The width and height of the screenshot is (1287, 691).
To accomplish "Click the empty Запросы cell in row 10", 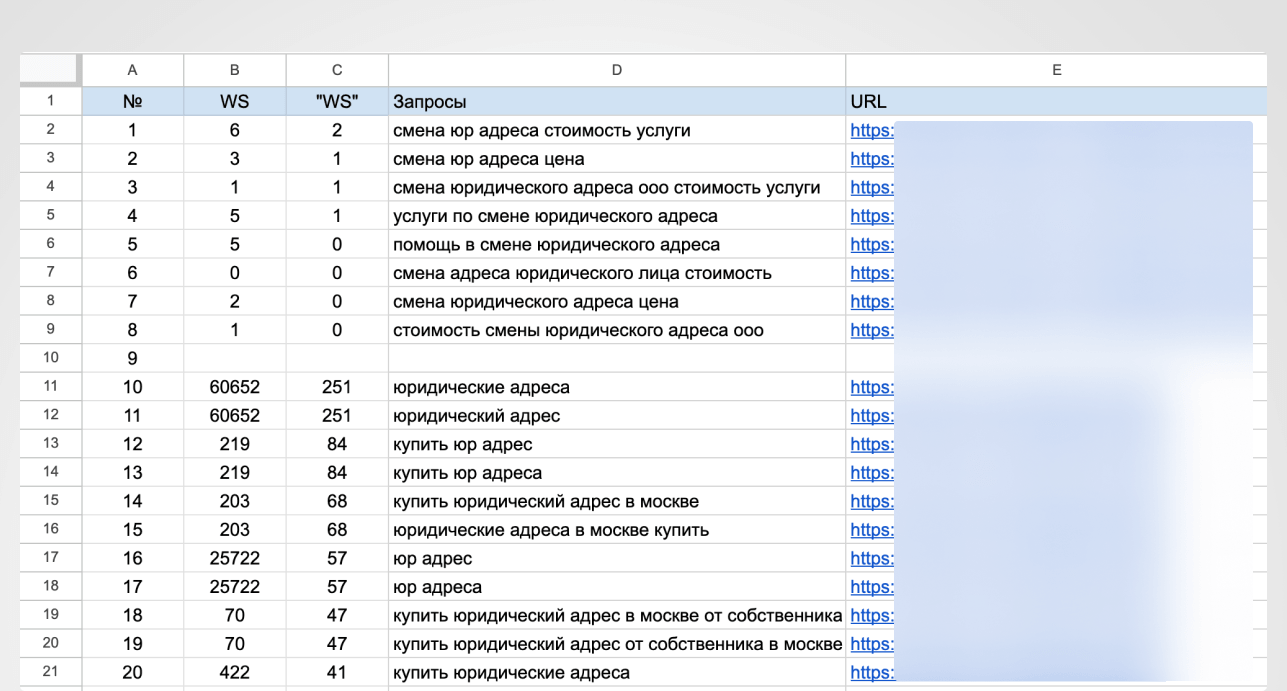I will tap(616, 357).
